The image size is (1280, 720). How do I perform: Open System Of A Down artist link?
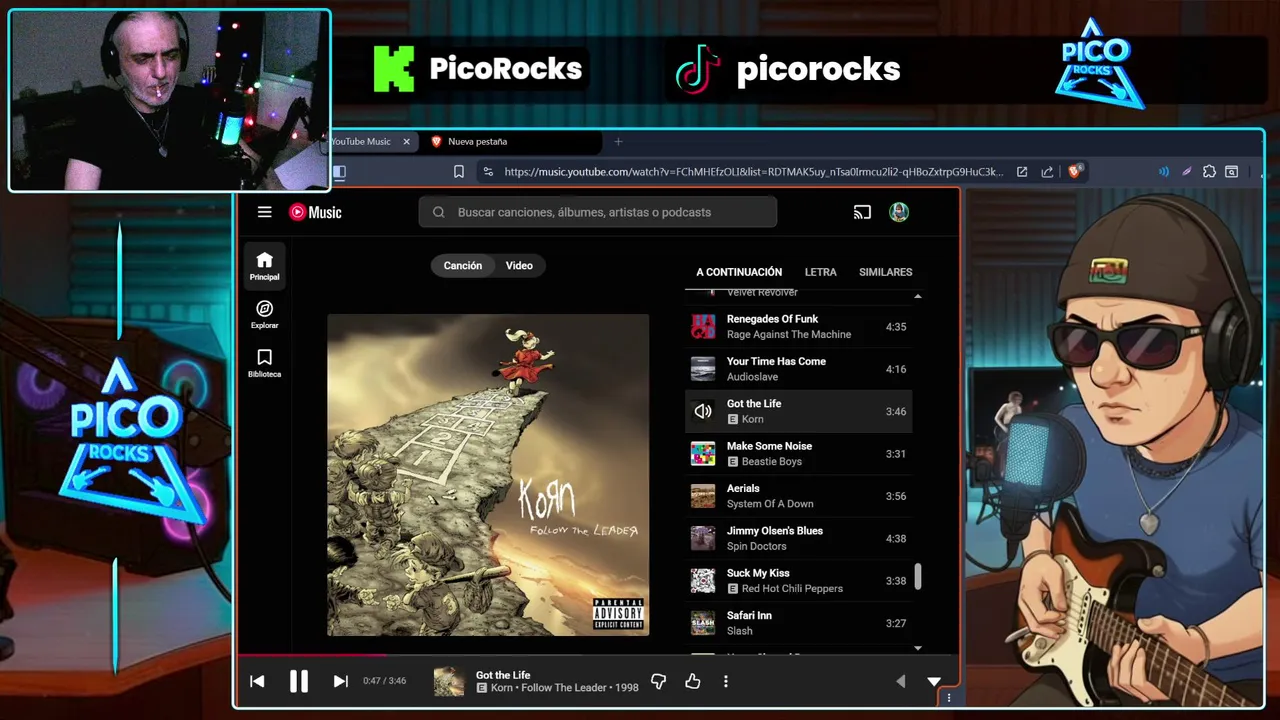pos(770,504)
